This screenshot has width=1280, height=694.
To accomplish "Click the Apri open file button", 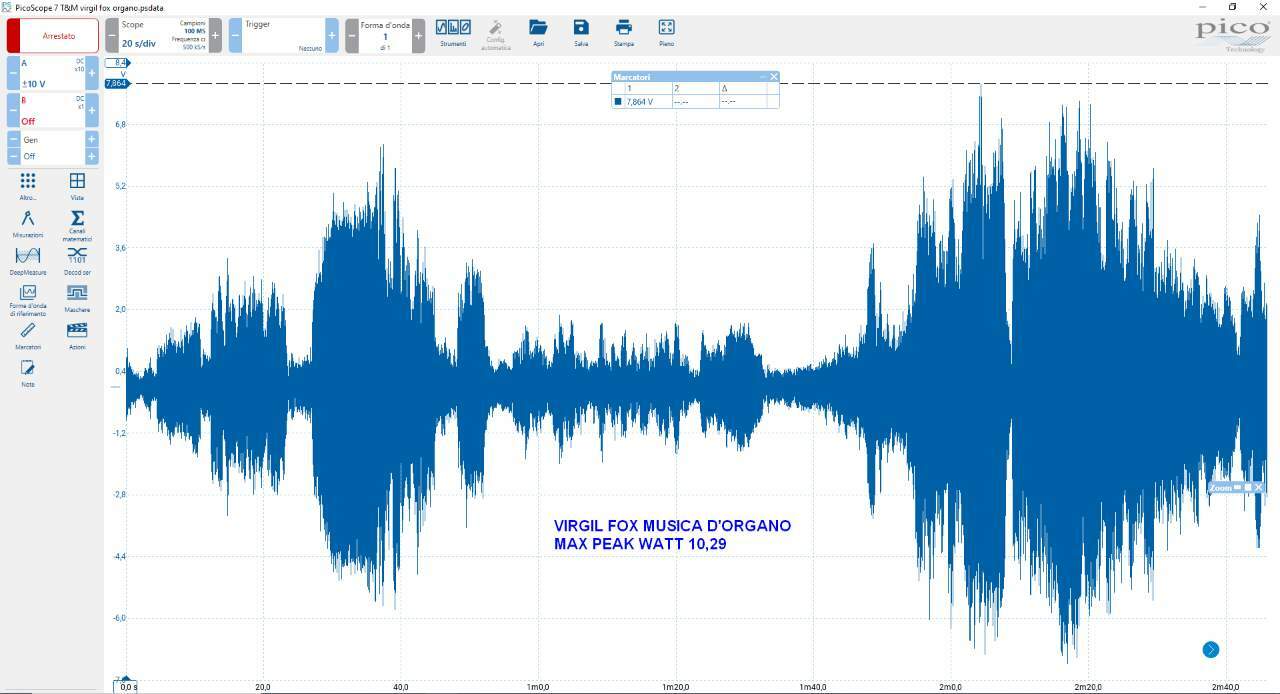I will point(539,33).
